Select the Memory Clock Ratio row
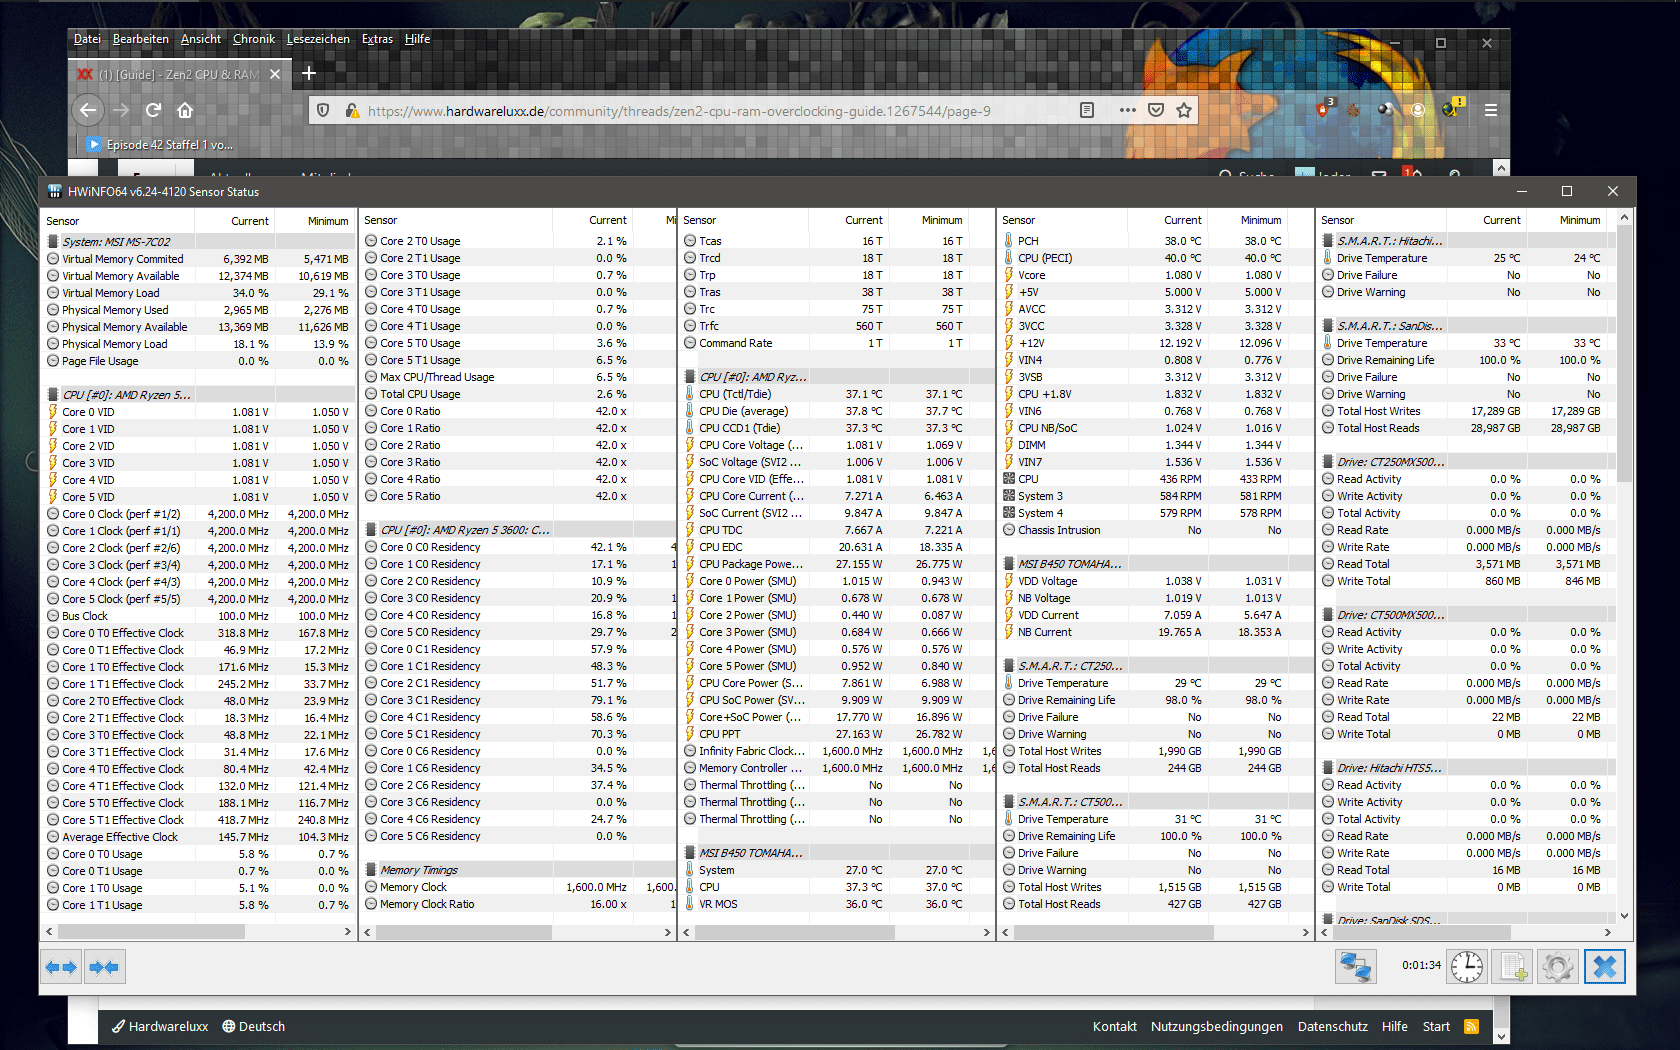The width and height of the screenshot is (1680, 1050). point(518,904)
